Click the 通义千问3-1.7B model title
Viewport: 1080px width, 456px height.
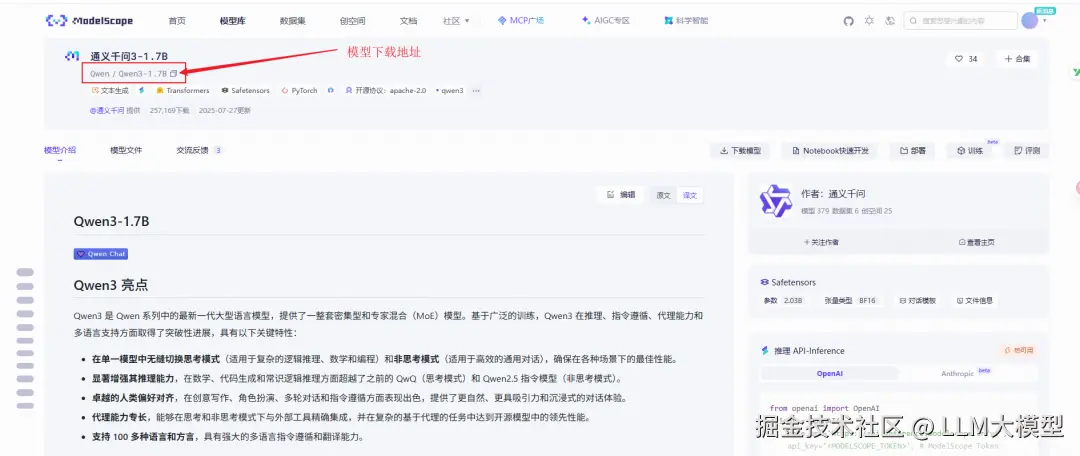129,56
